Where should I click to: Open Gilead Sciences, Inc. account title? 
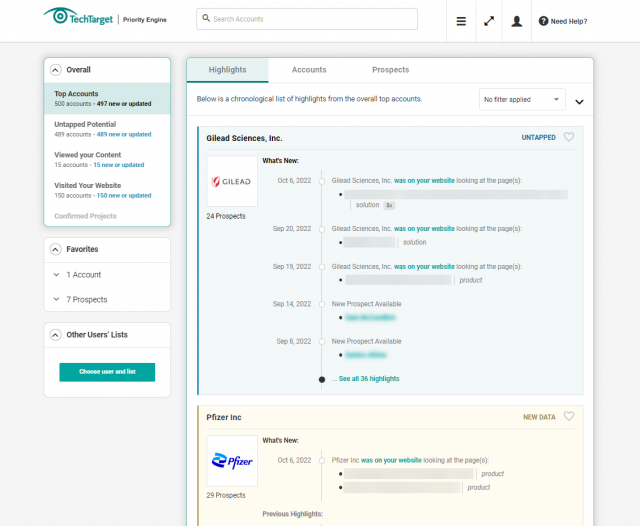[244, 138]
